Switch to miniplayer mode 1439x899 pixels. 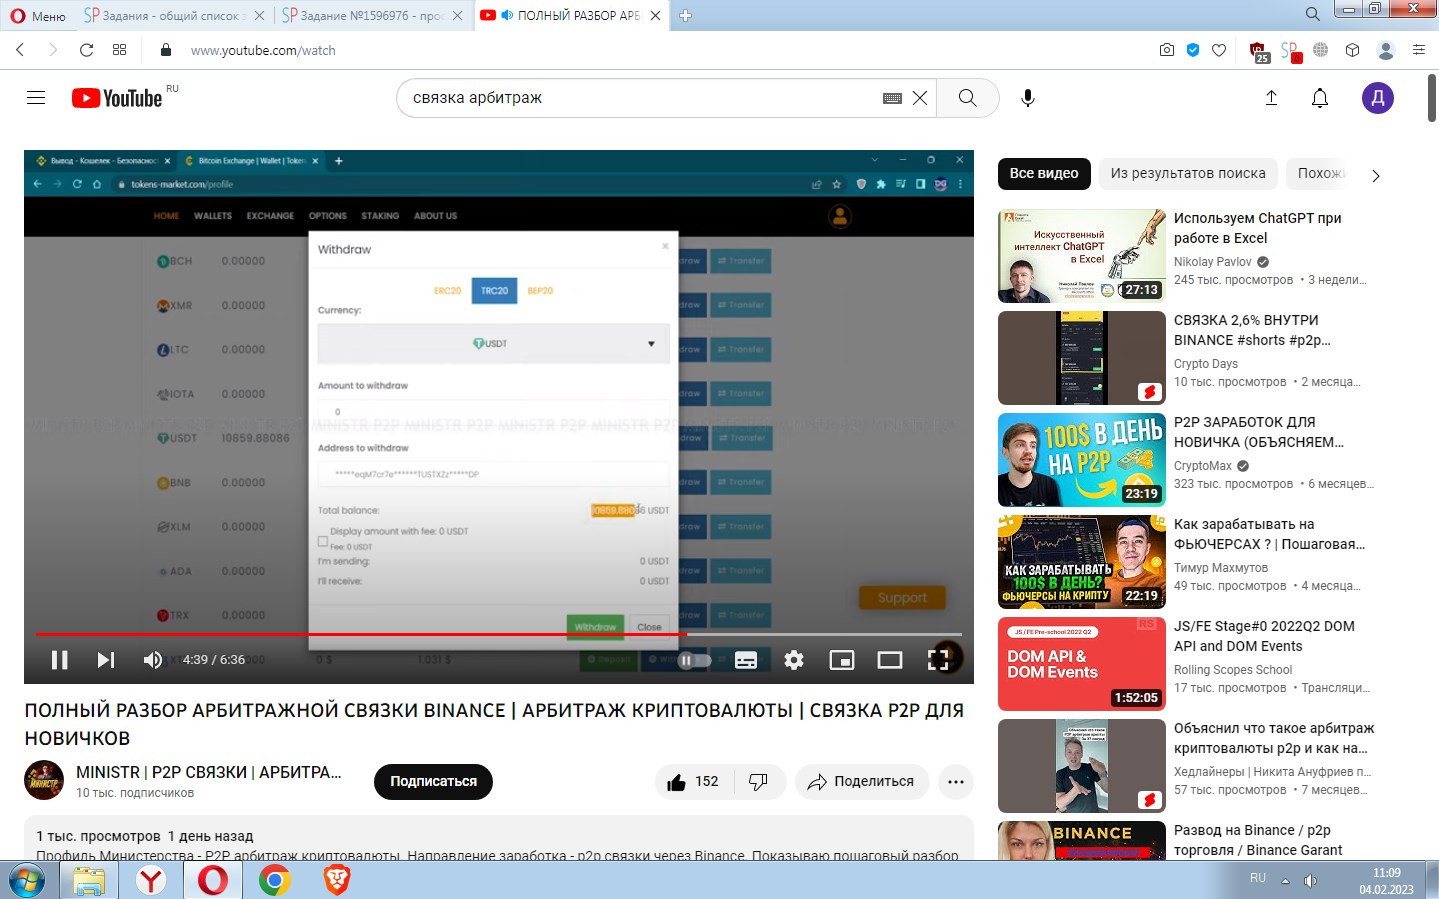tap(842, 660)
